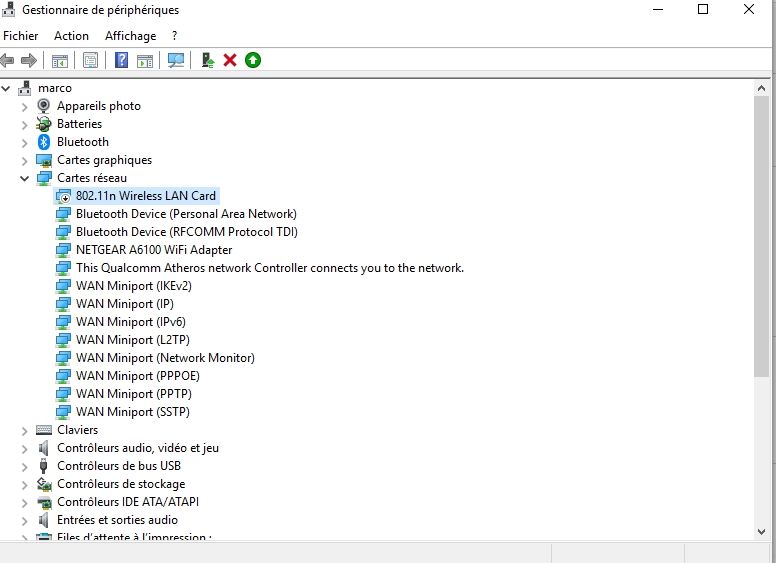The width and height of the screenshot is (776, 563).
Task: Click the Cartes graphiques display icon
Action: pyautogui.click(x=44, y=160)
